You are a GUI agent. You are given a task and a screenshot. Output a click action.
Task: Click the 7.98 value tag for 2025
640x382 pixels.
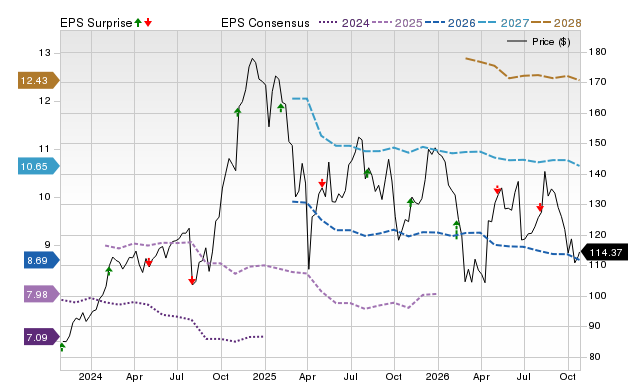tap(42, 294)
